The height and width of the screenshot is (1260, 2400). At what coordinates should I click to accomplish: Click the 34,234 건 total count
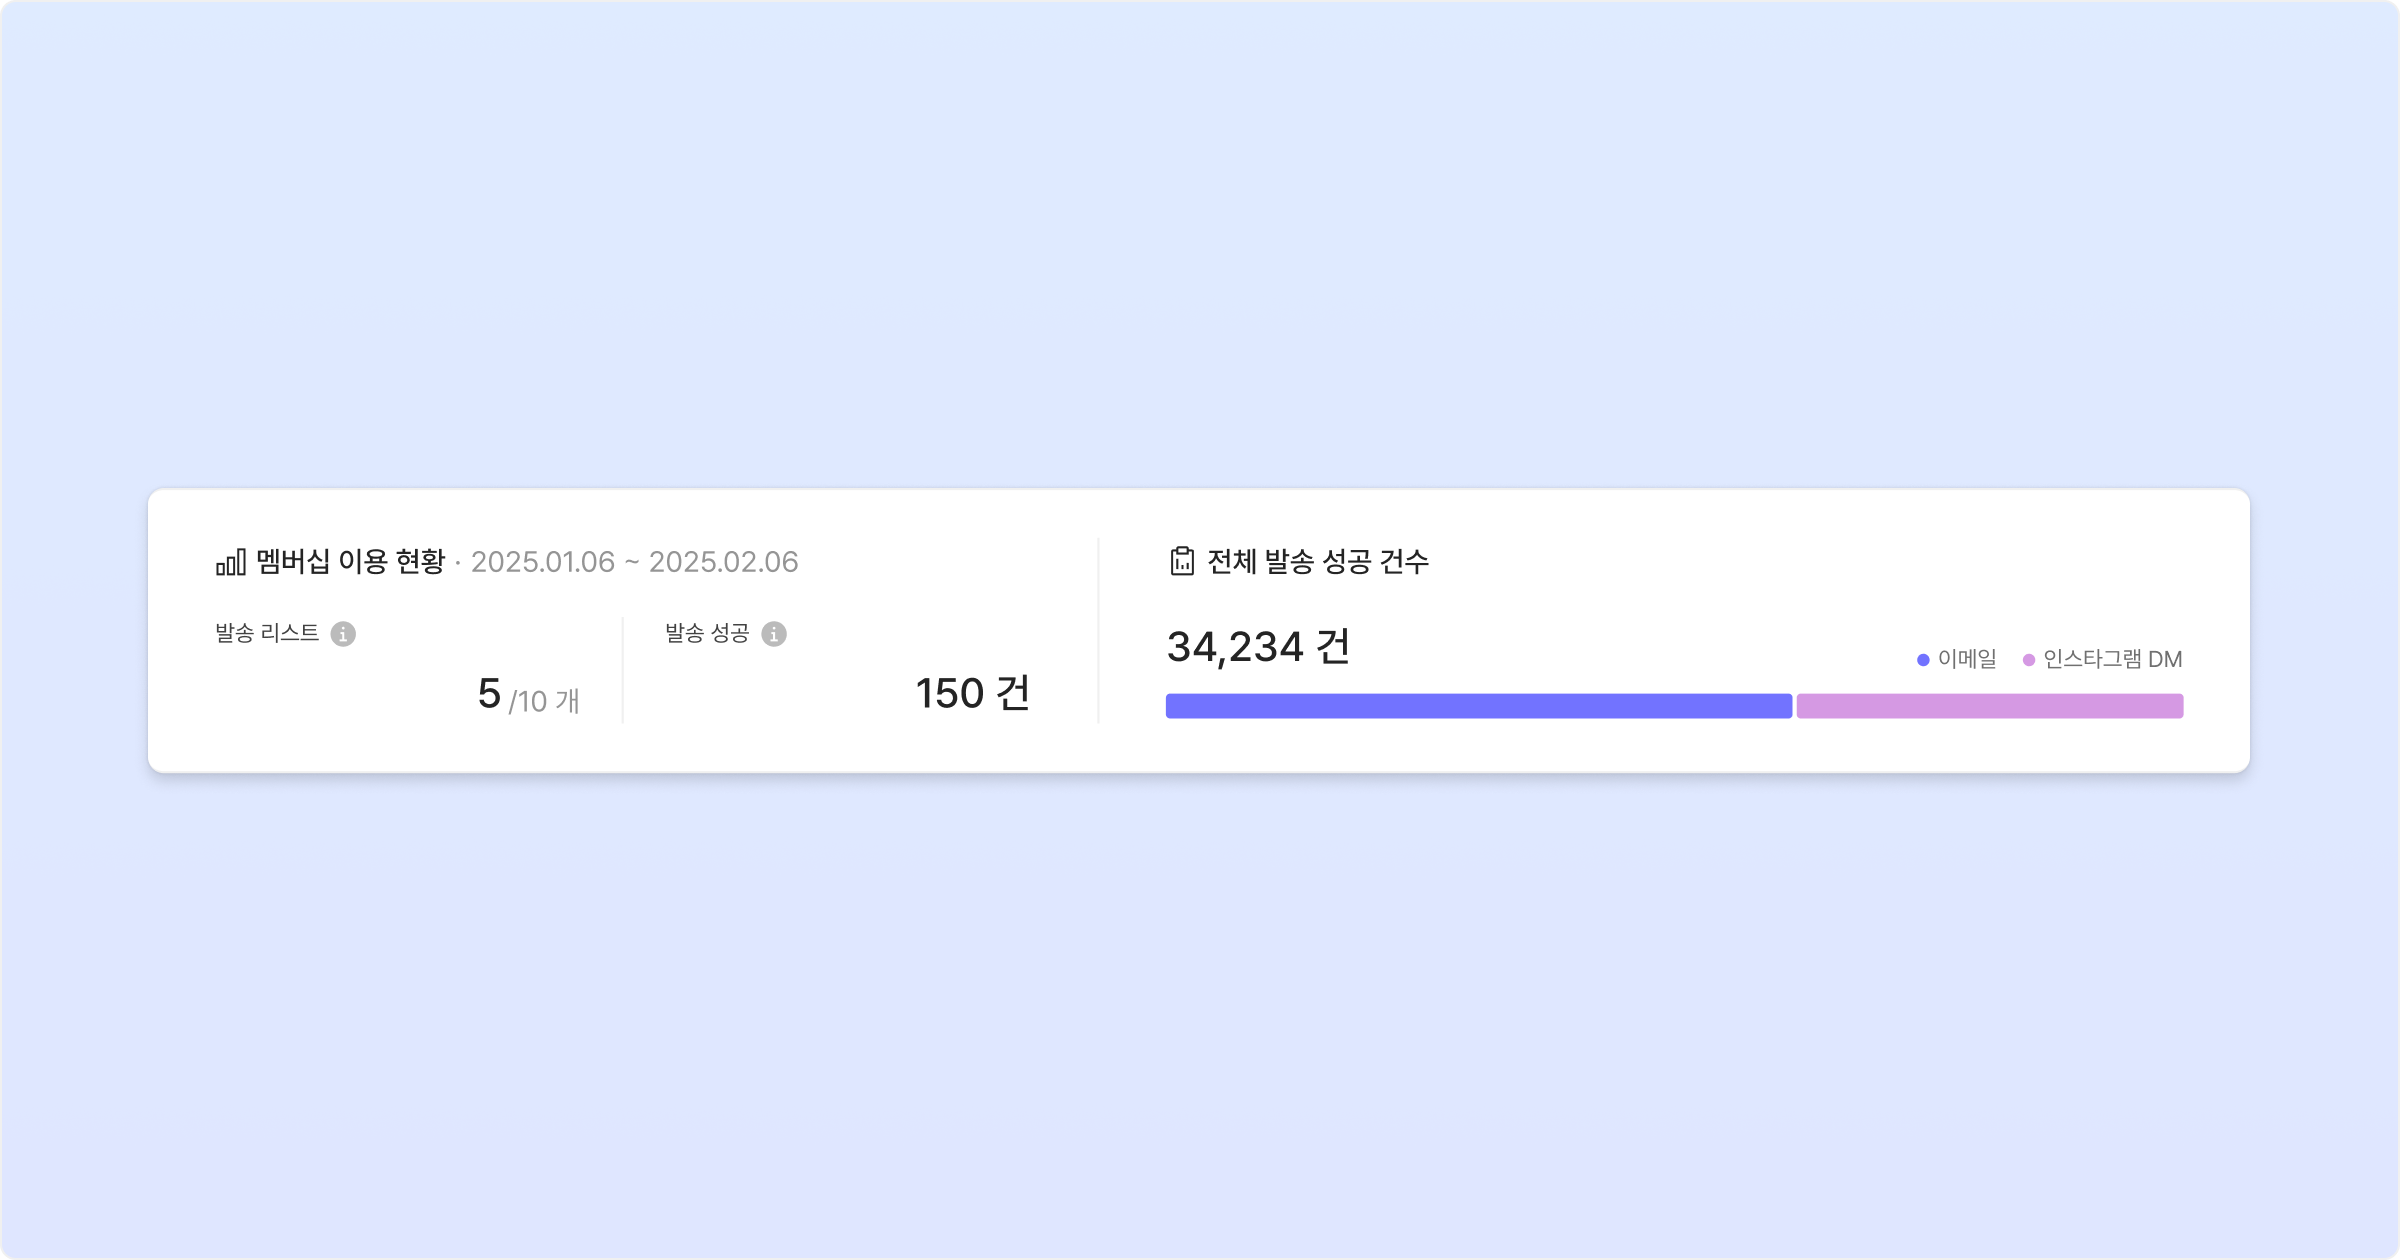[x=1258, y=647]
